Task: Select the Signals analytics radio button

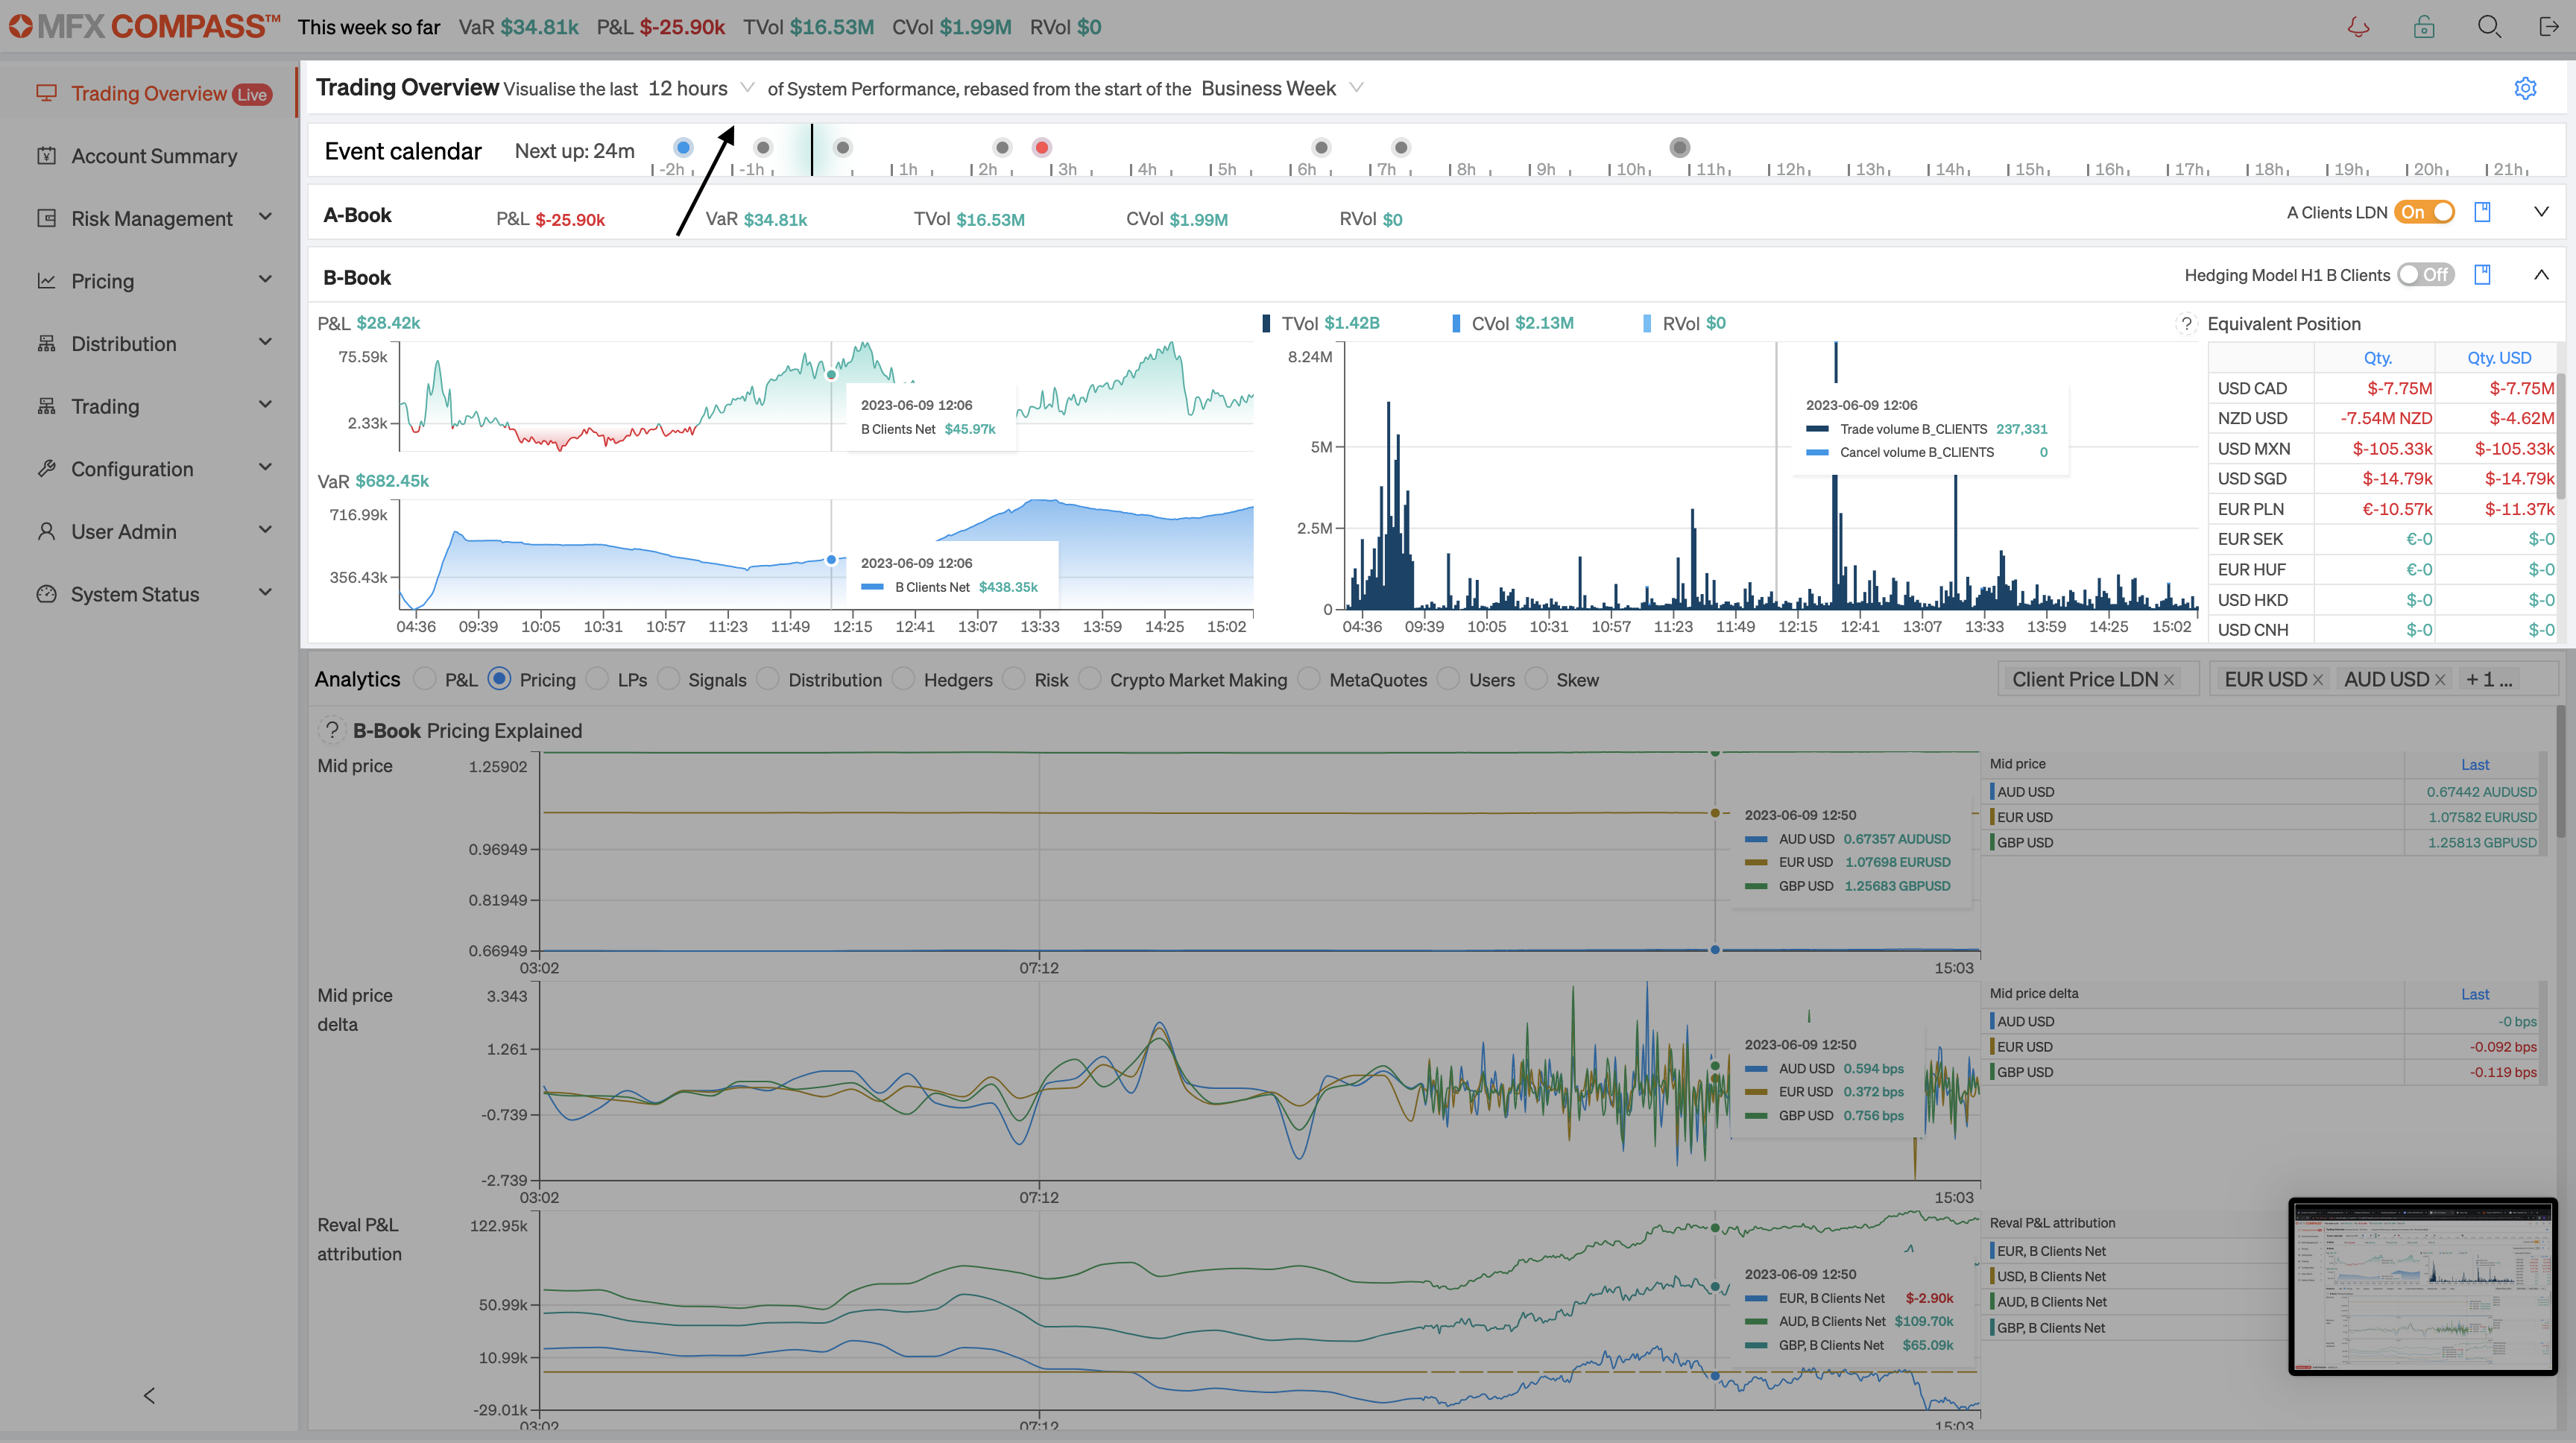Action: [668, 679]
